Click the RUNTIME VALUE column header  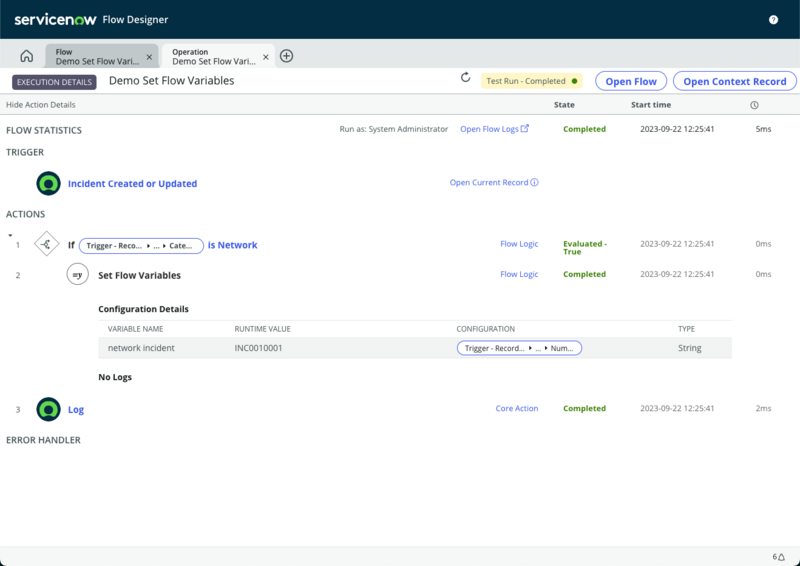262,329
